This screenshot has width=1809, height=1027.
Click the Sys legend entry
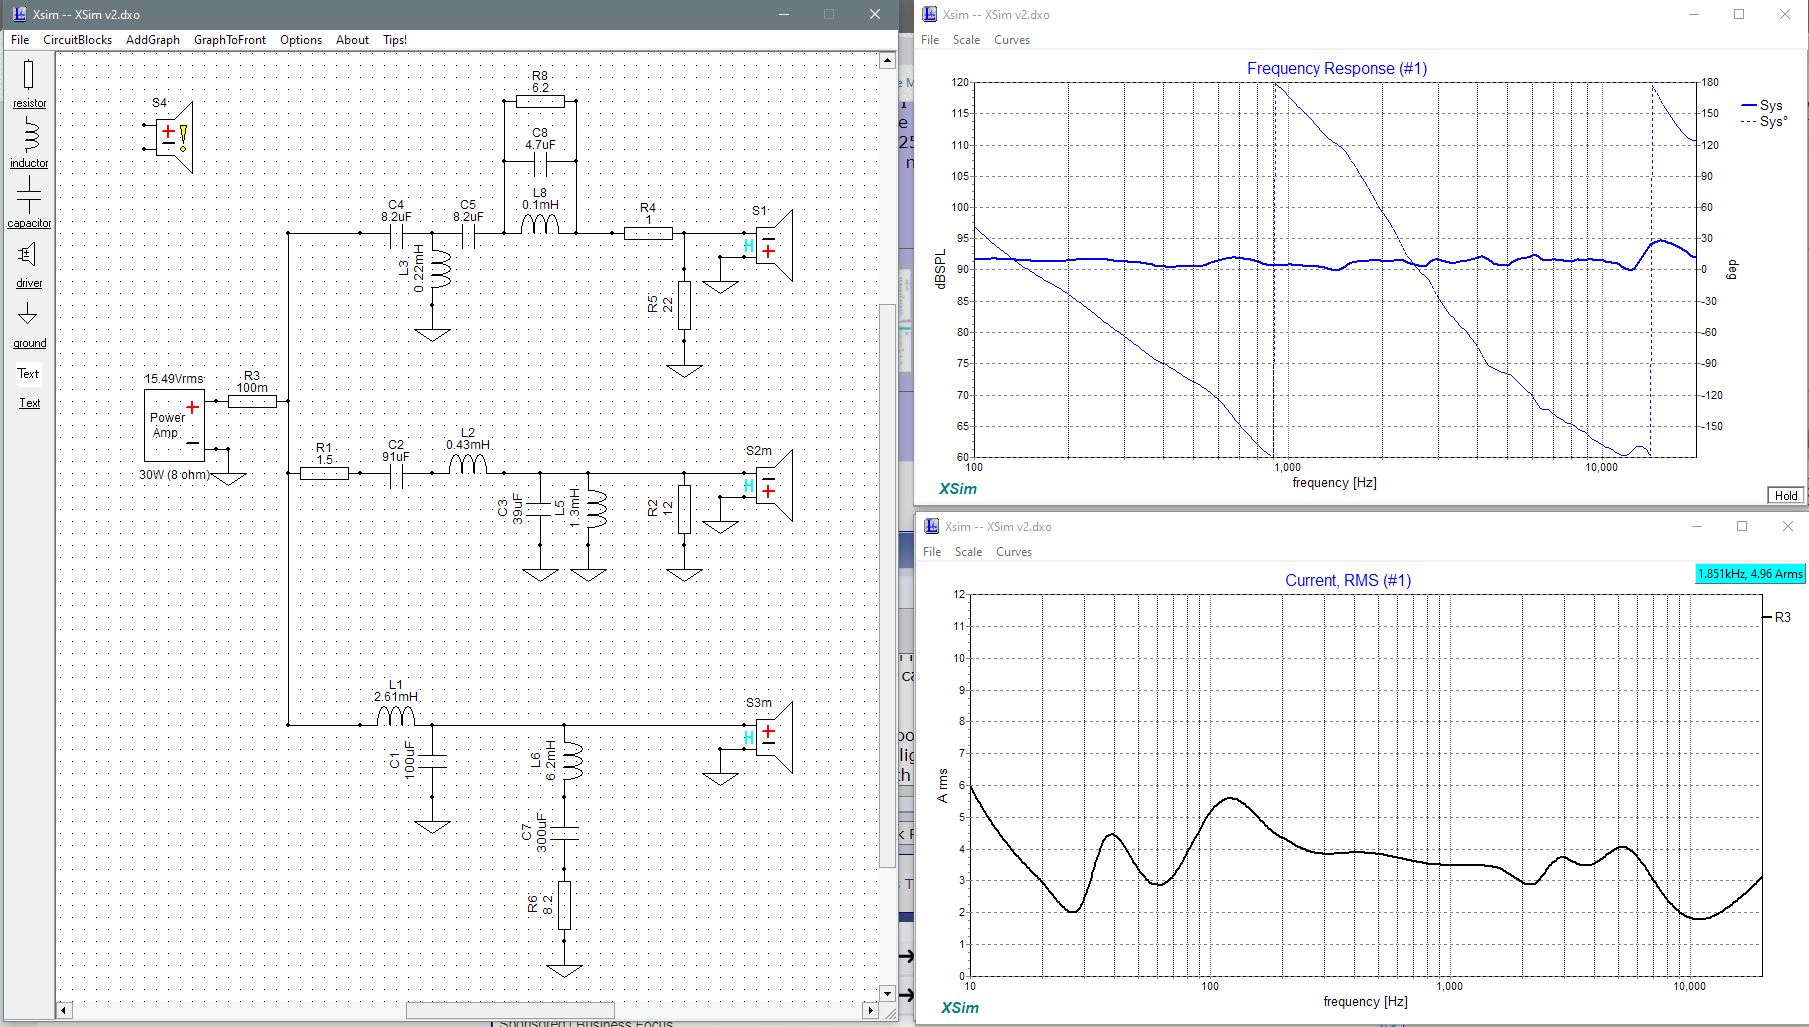[1762, 105]
